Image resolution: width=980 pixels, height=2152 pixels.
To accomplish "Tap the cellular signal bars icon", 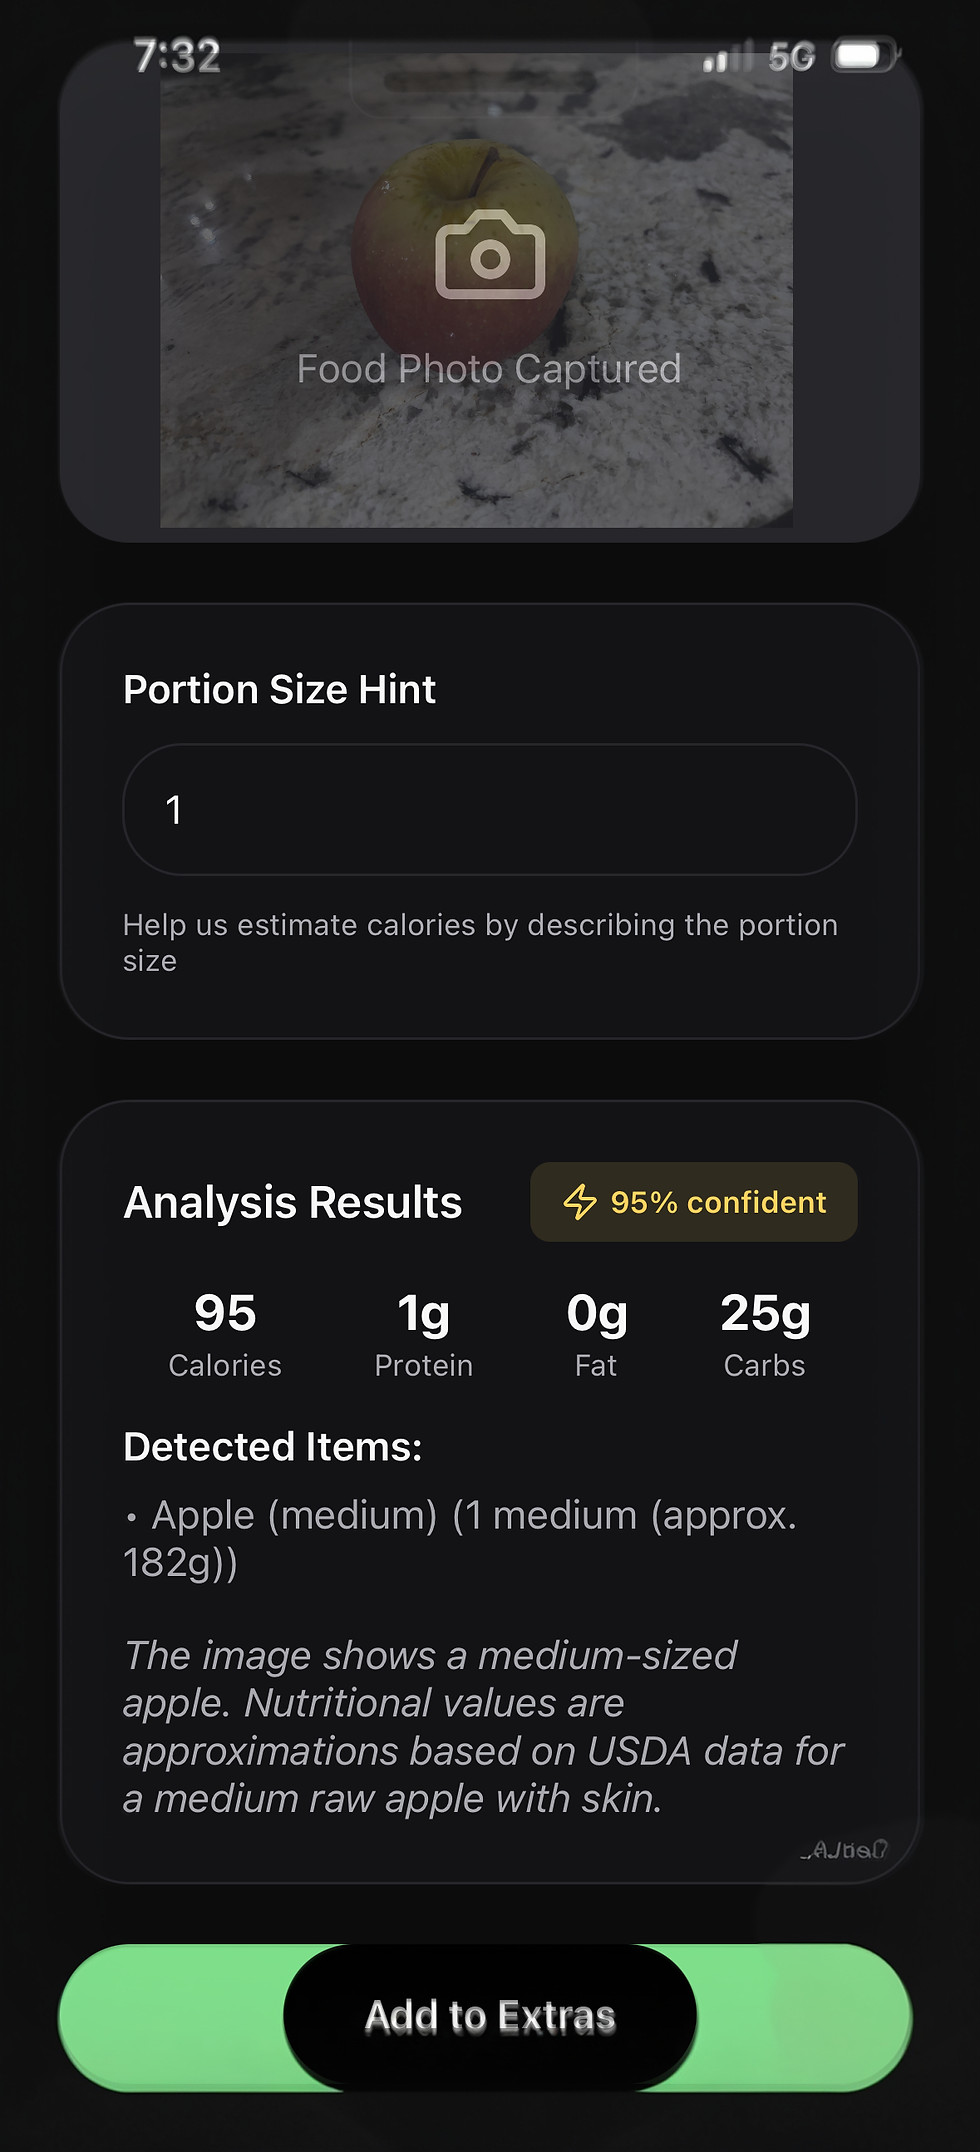I will [727, 57].
